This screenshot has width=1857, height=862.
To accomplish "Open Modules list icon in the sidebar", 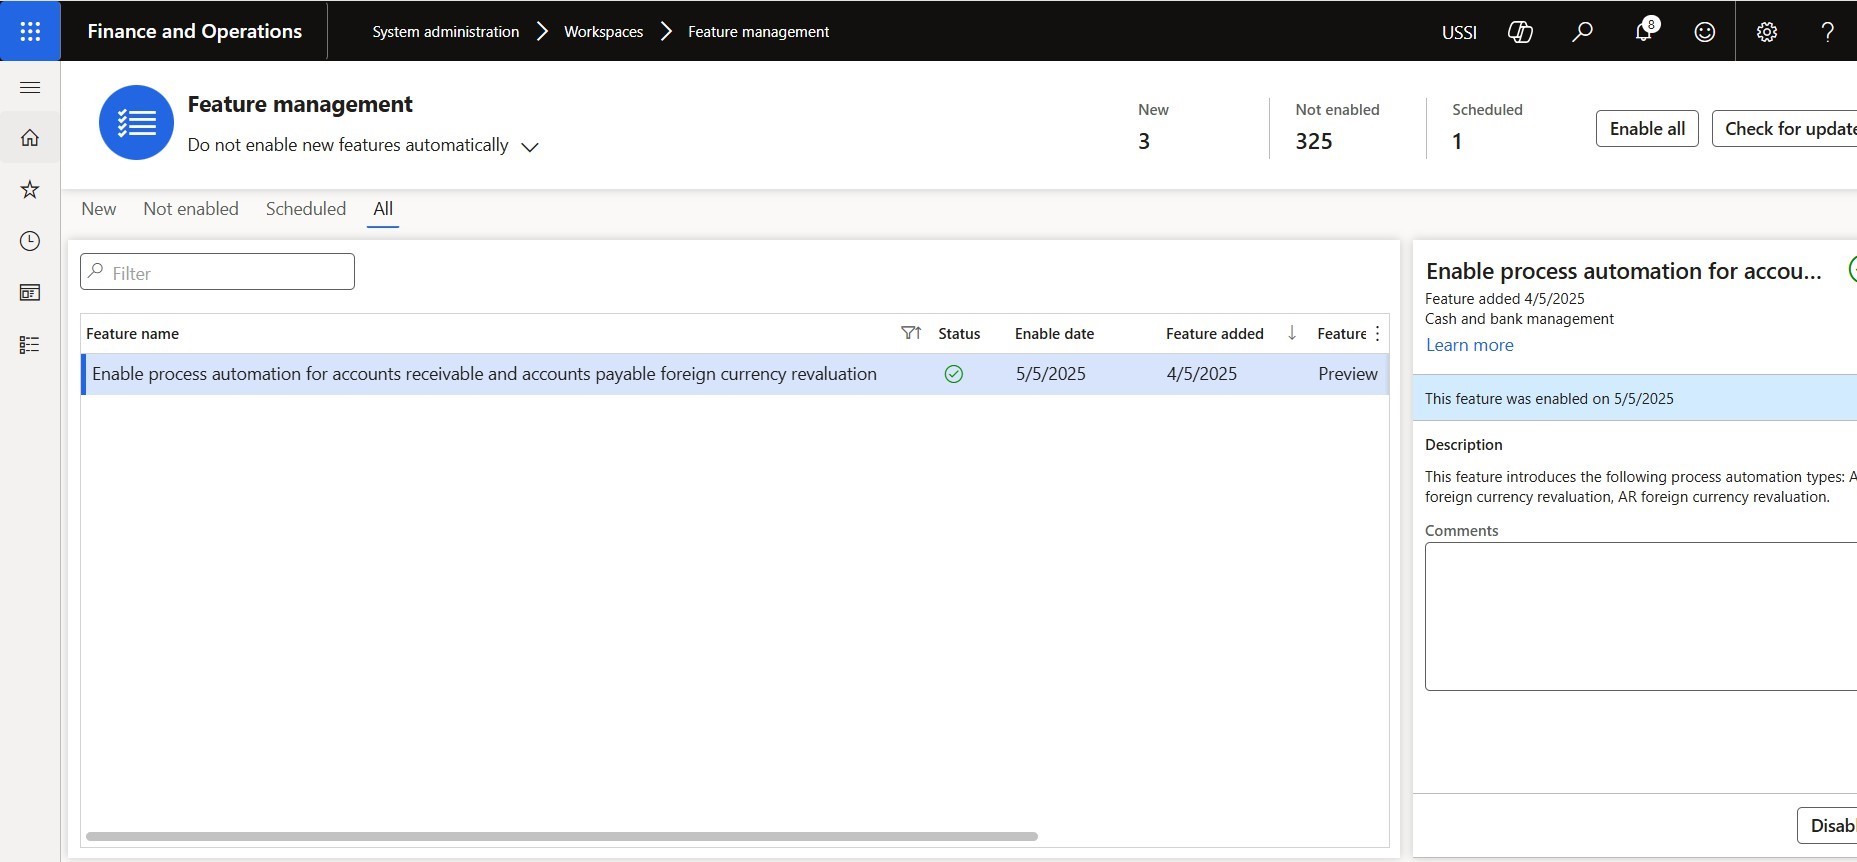I will [30, 345].
